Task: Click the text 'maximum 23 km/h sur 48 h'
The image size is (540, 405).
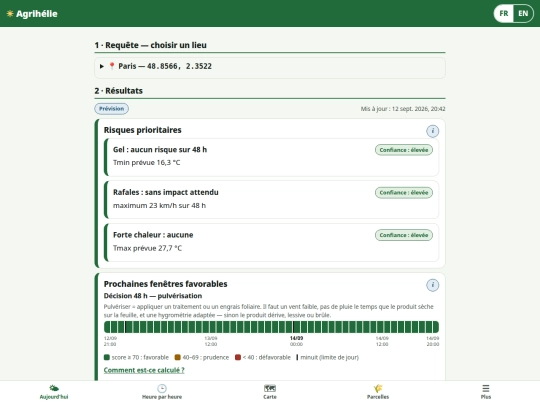Action: coord(159,205)
